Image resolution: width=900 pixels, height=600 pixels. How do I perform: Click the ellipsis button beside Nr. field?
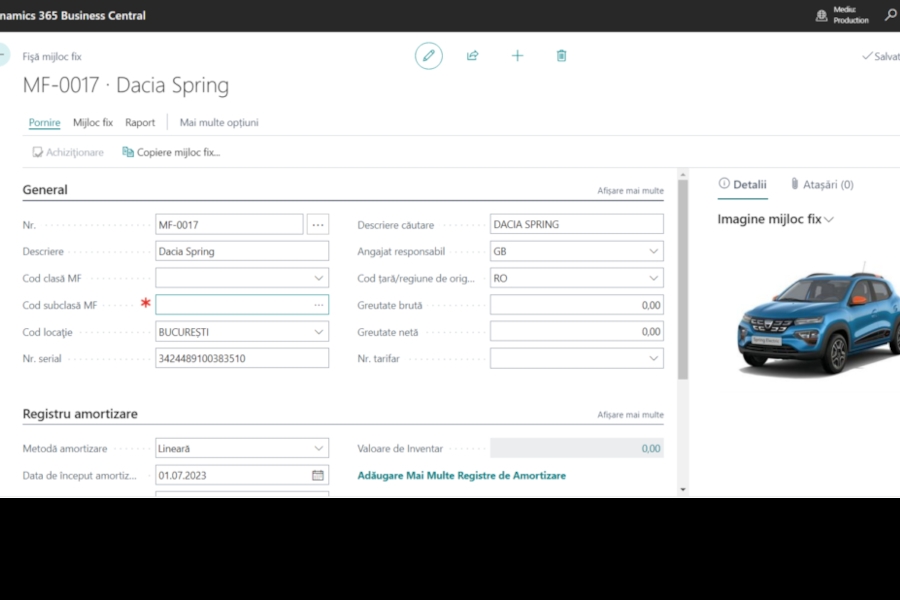318,225
